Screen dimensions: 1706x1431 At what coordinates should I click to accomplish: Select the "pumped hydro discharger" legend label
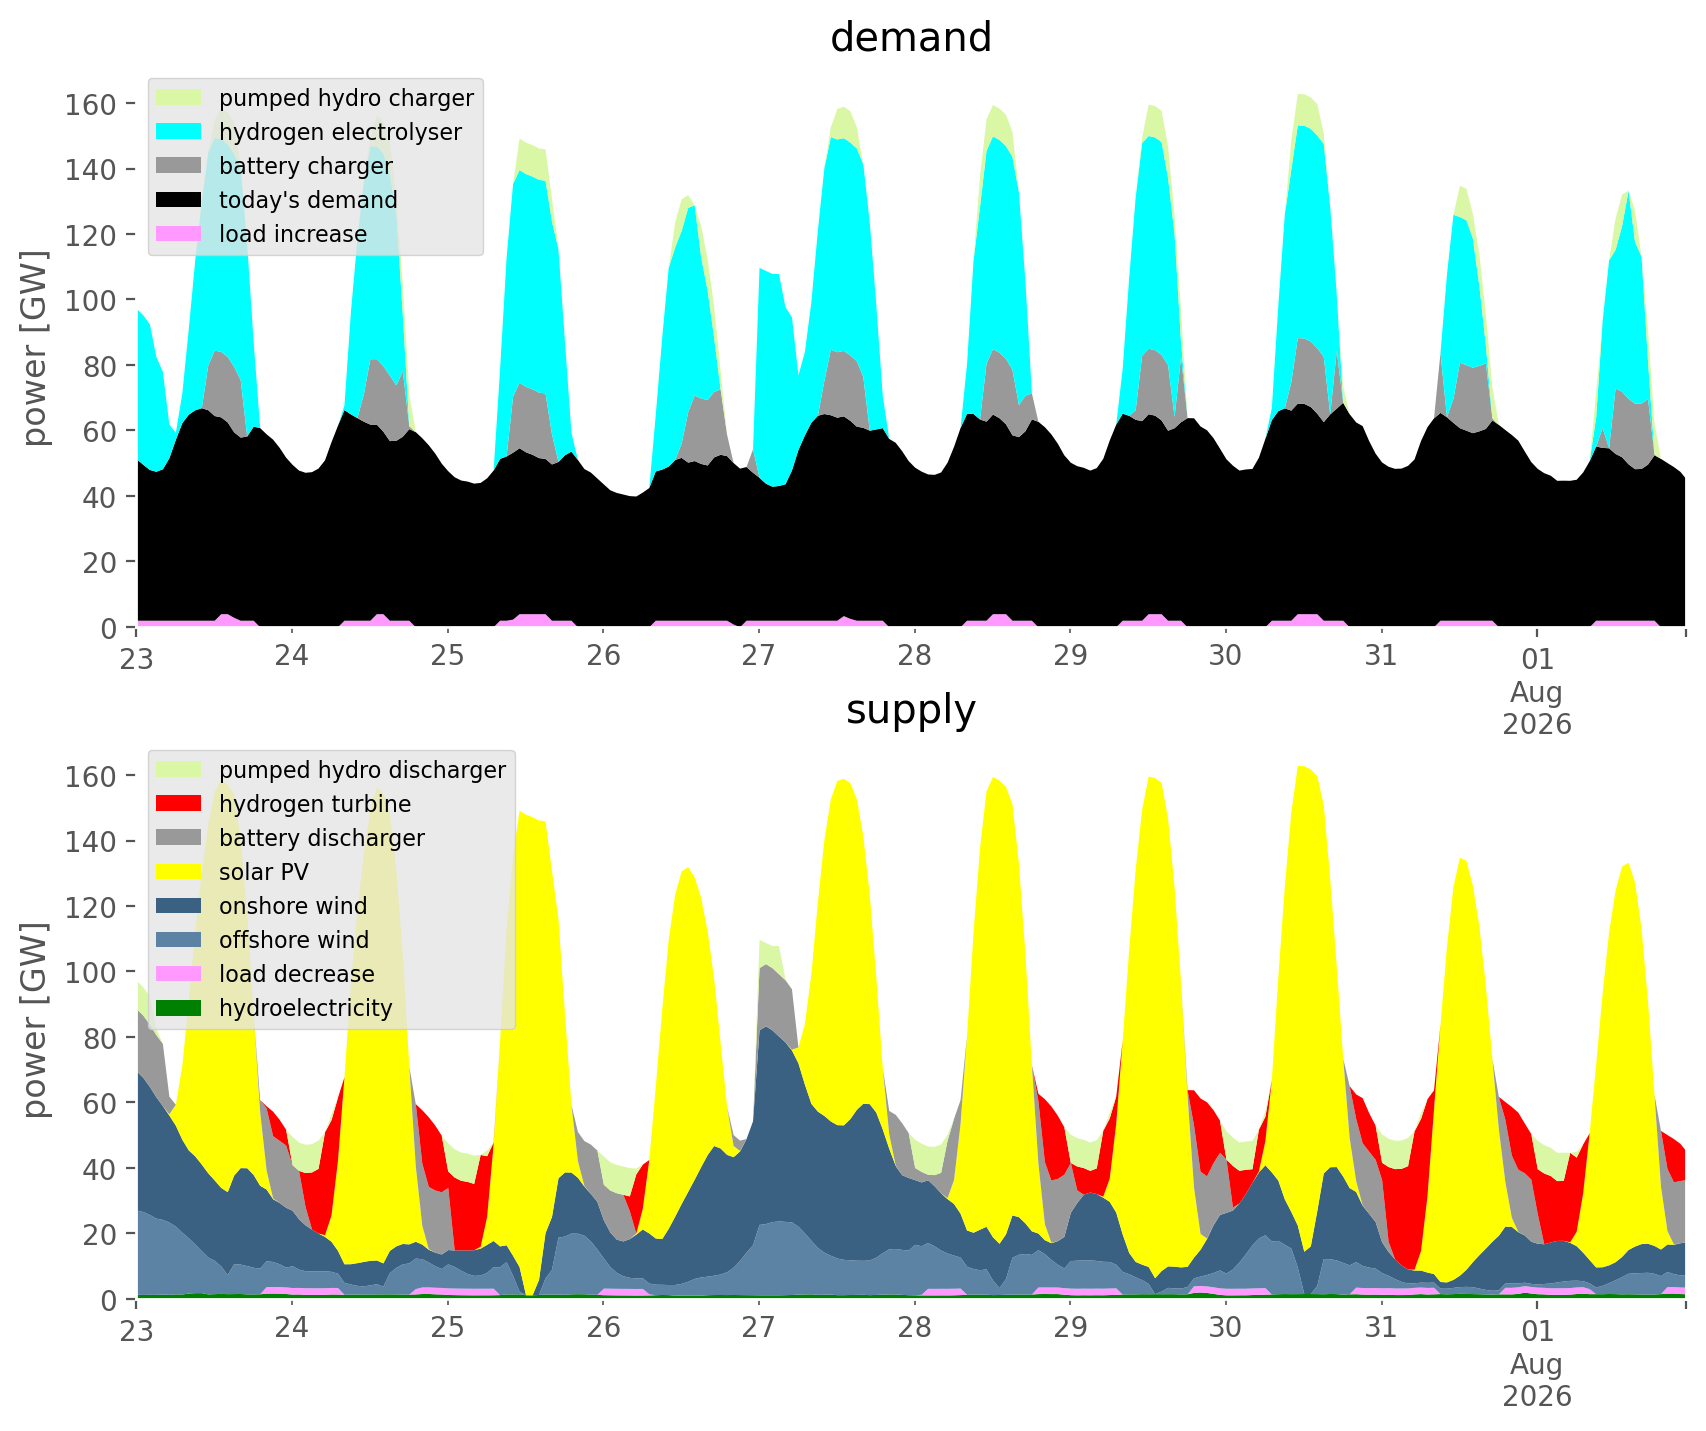[362, 770]
